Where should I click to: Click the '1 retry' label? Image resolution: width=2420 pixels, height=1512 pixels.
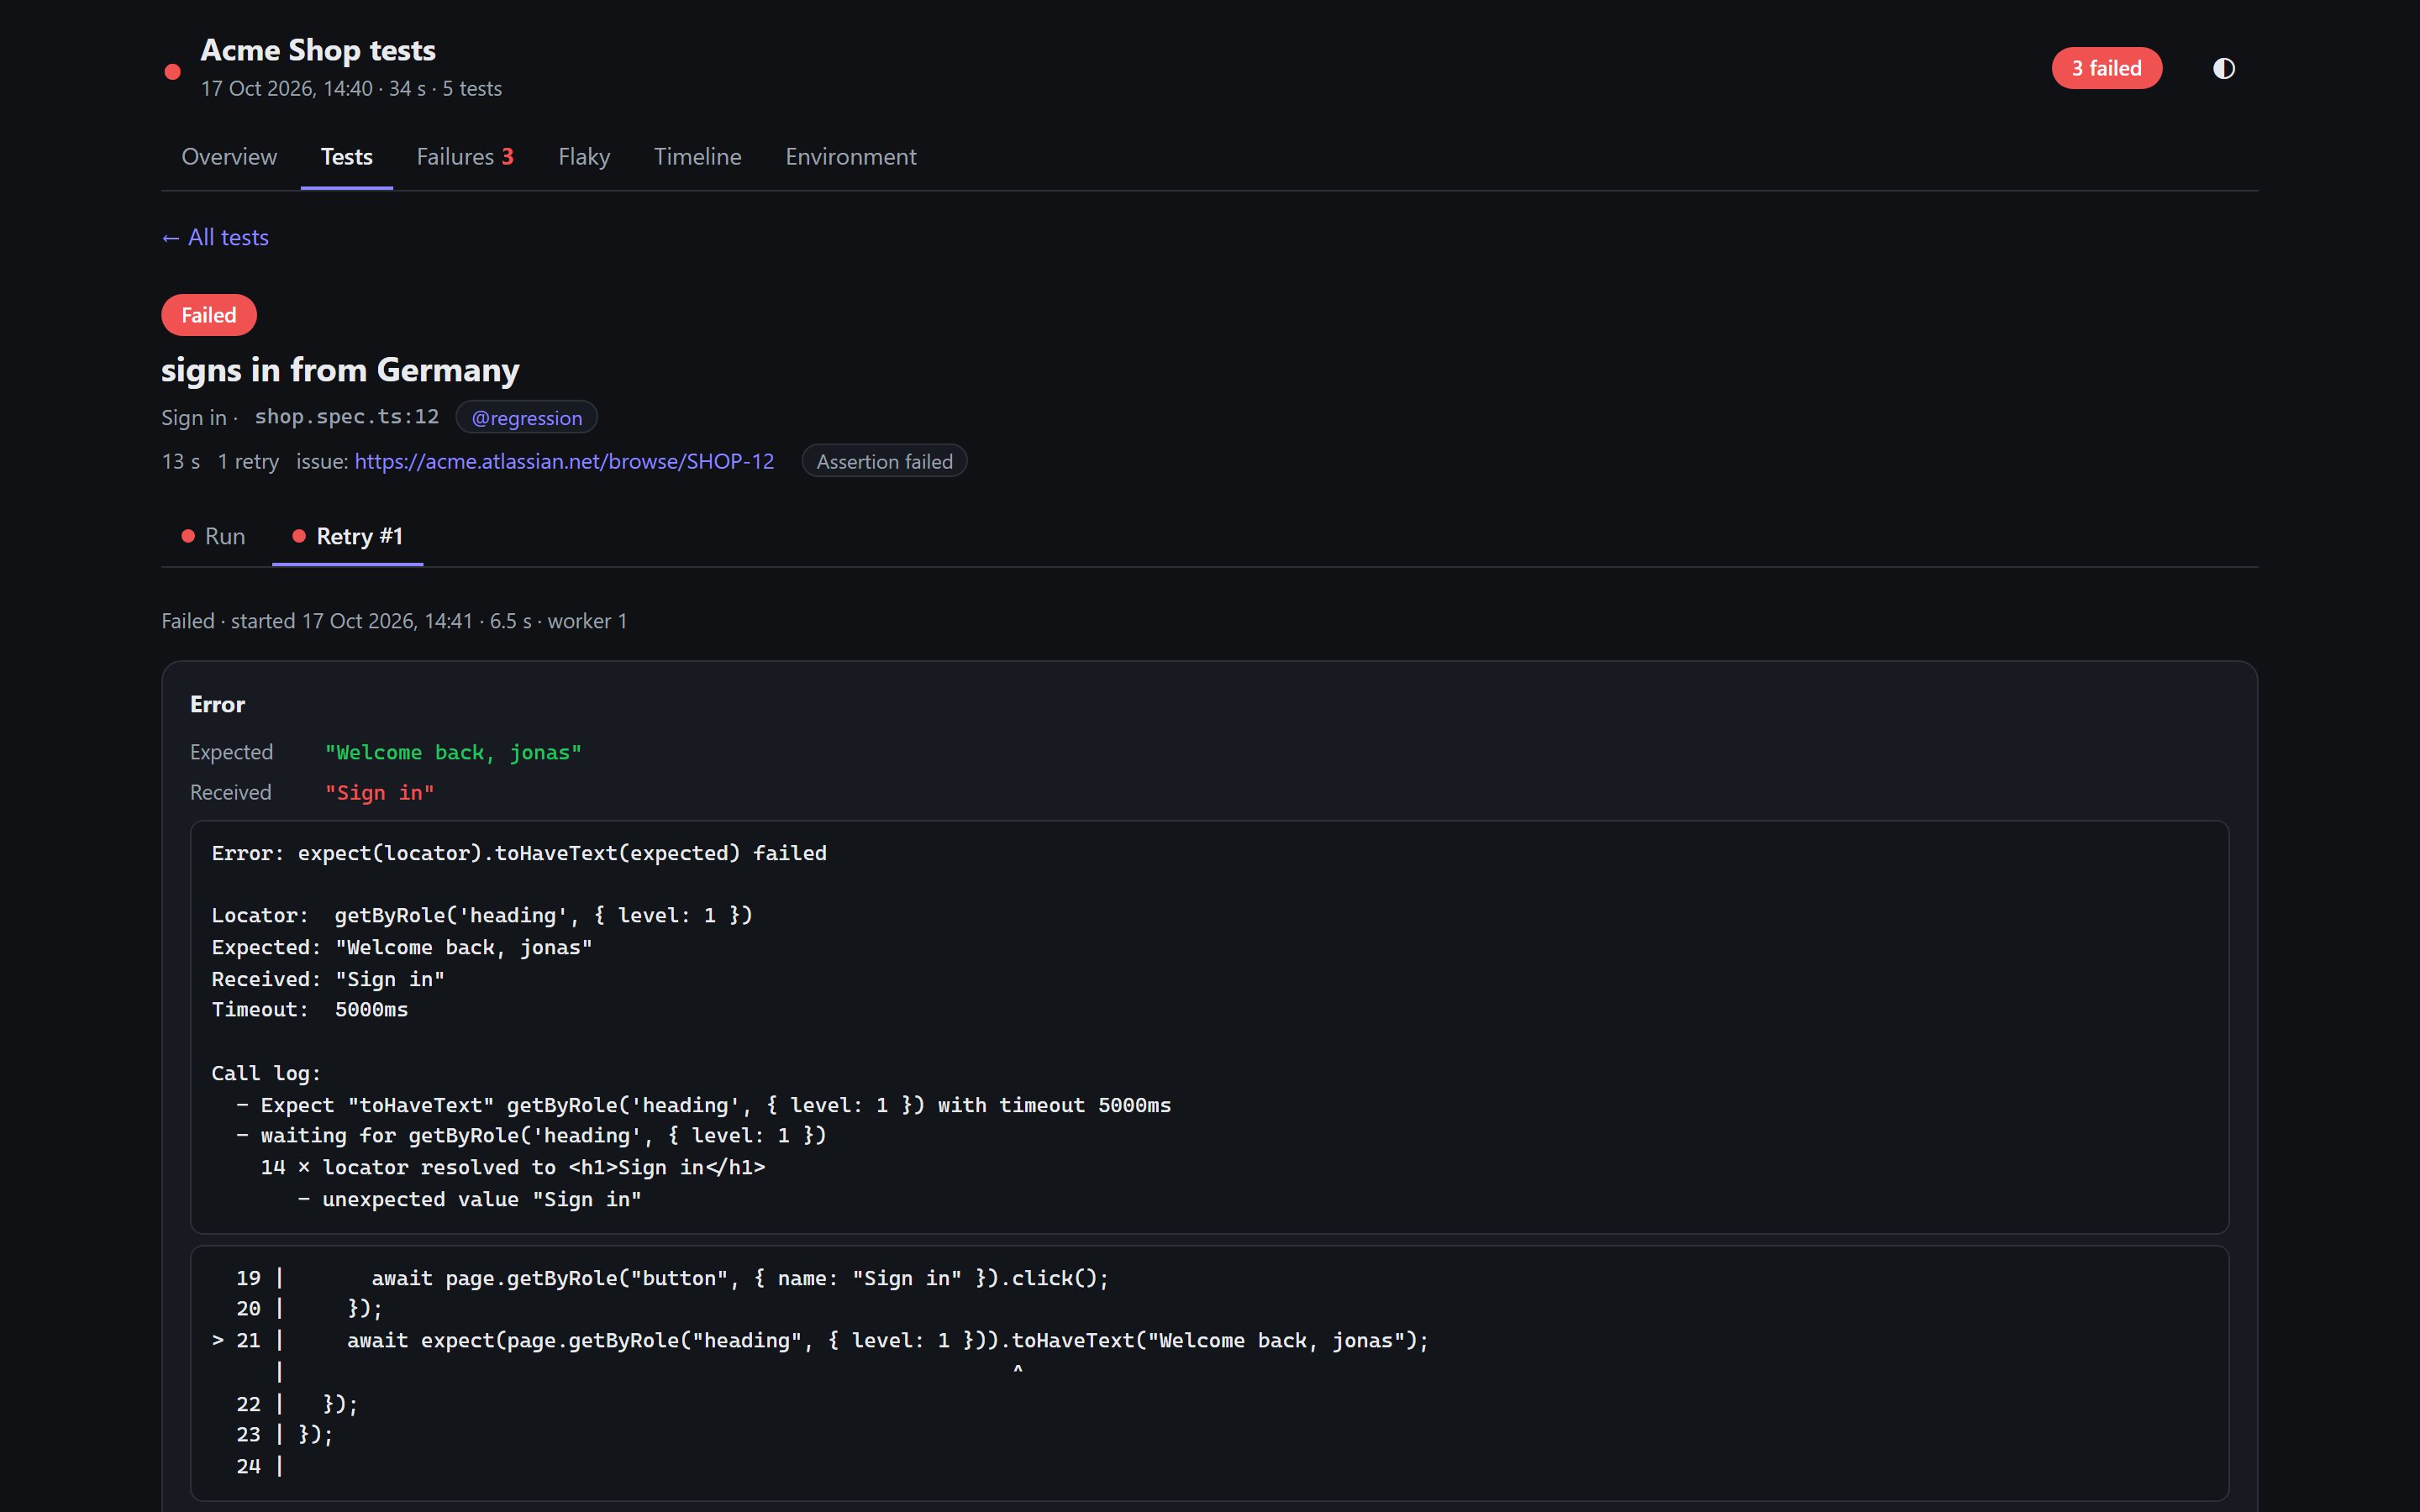(x=248, y=461)
